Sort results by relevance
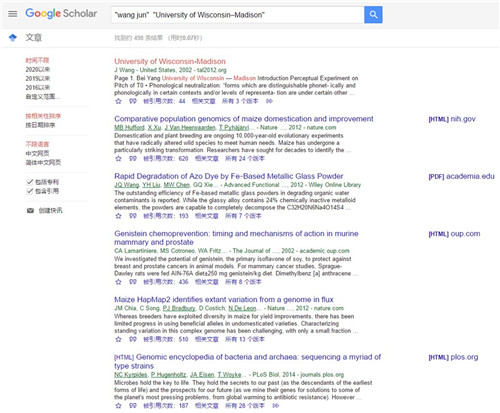The width and height of the screenshot is (500, 413). [x=43, y=116]
